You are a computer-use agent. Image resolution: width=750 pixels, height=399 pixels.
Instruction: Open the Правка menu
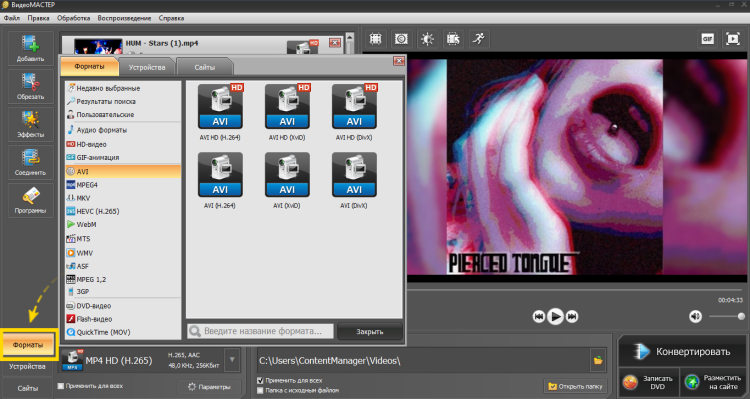[x=38, y=18]
